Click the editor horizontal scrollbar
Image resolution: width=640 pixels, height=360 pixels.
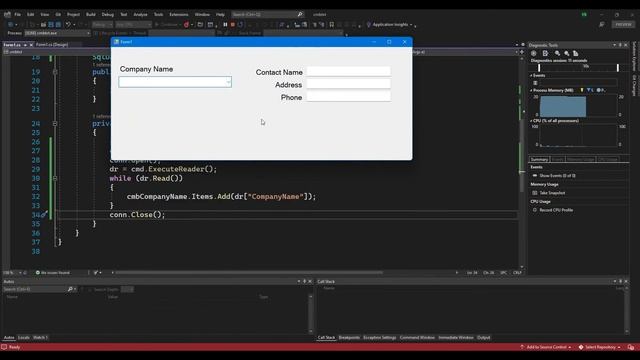(249, 273)
